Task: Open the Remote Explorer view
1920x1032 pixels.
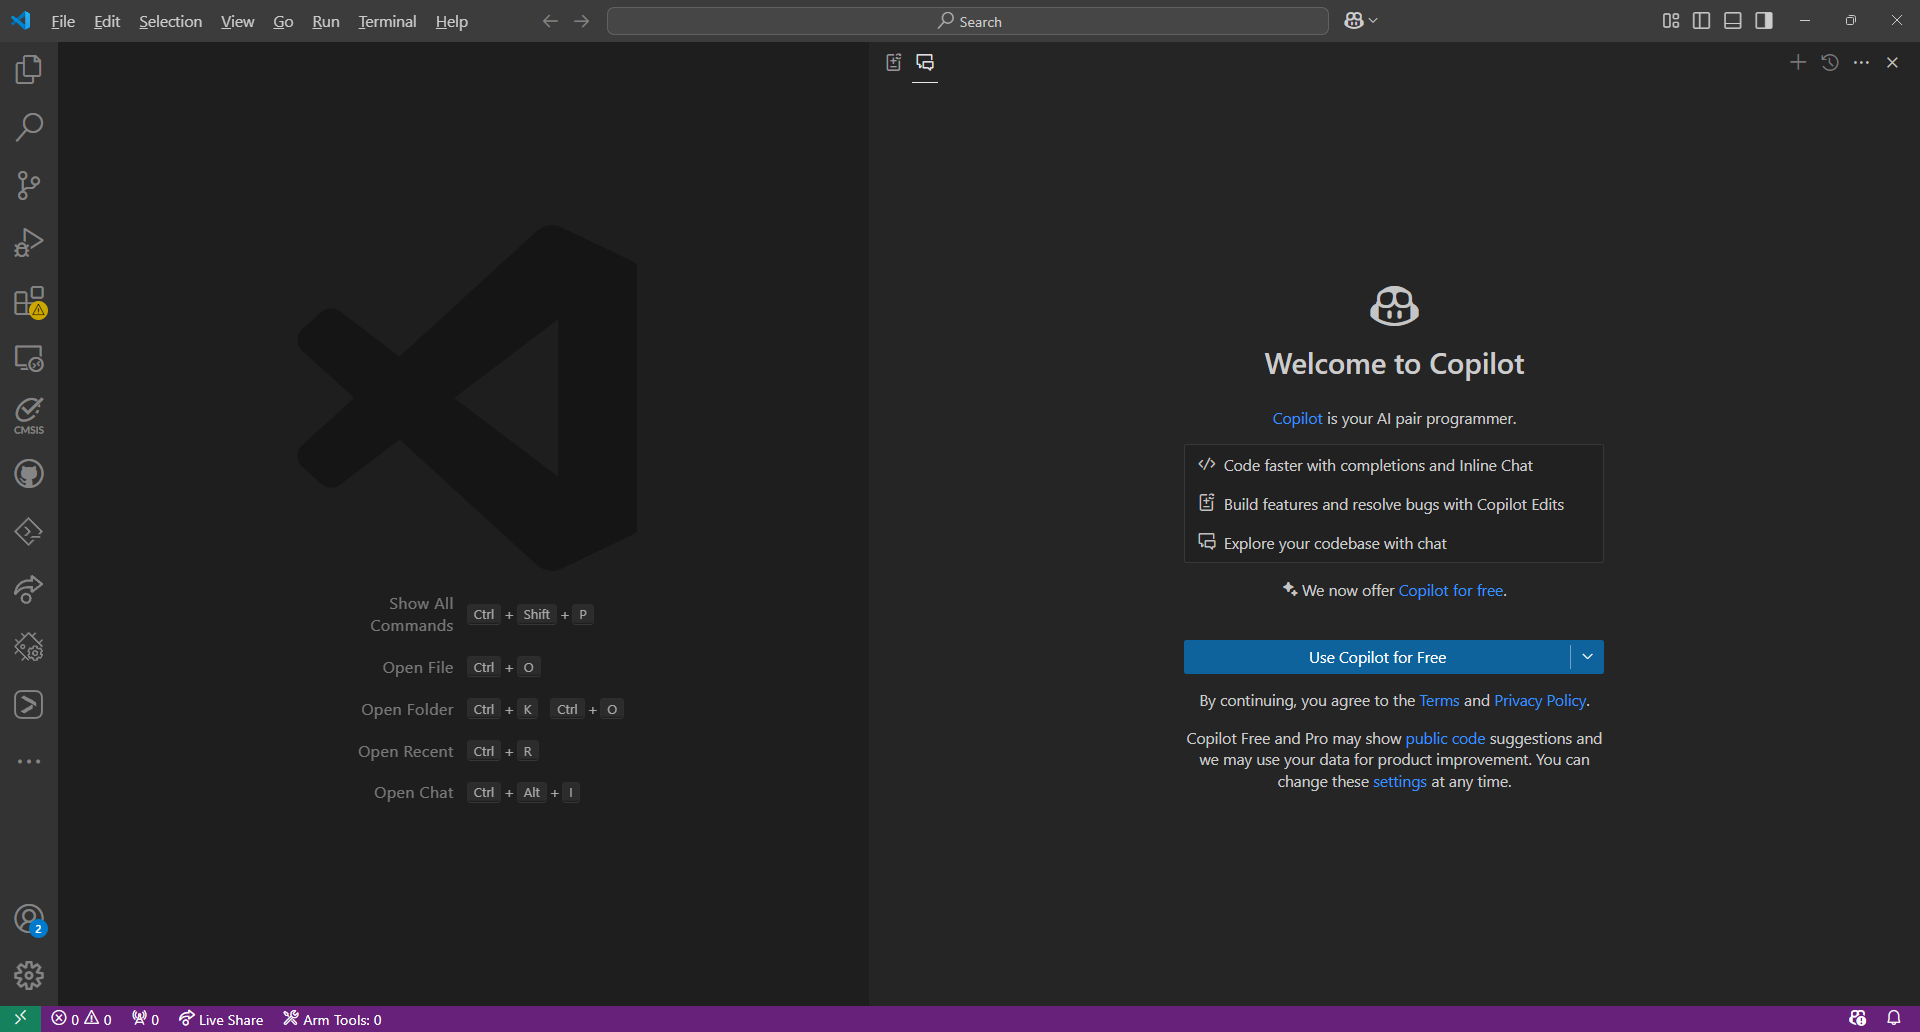Action: pos(29,358)
